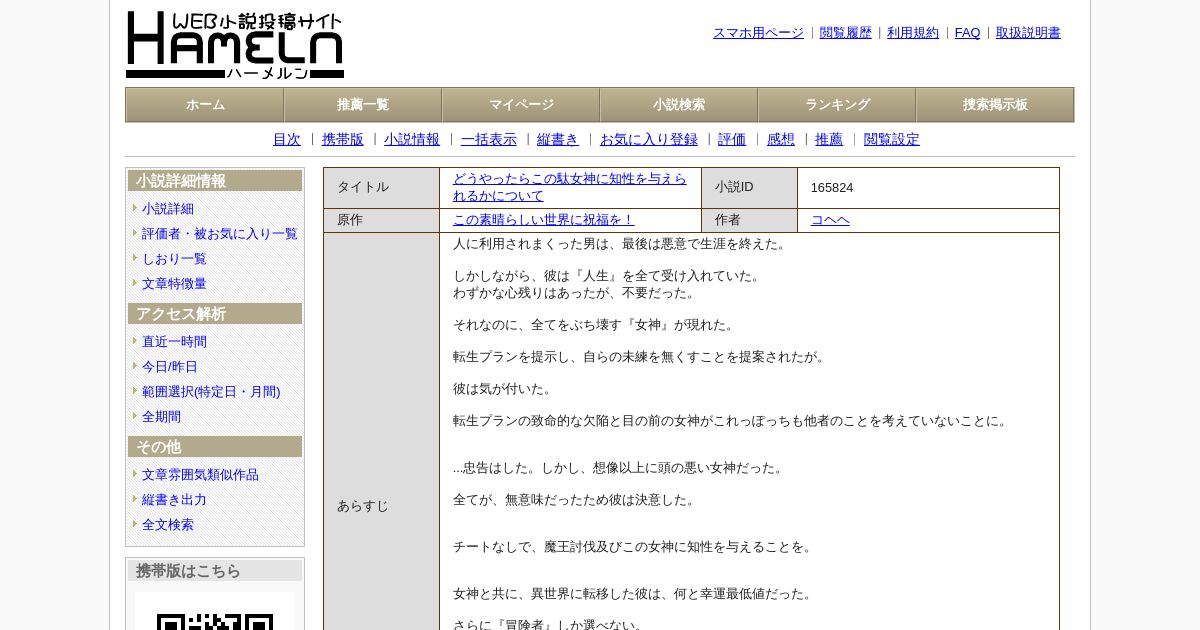This screenshot has height=630, width=1200.
Task: Click the Hameln site logo
Action: [235, 45]
